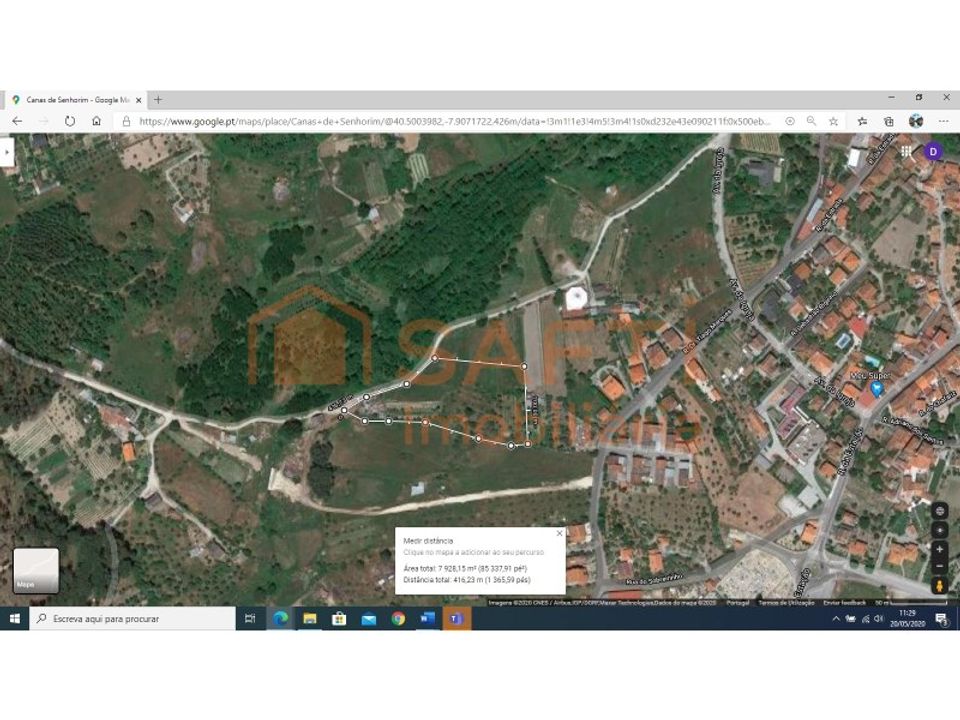Minimize the browser window

pos(891,97)
